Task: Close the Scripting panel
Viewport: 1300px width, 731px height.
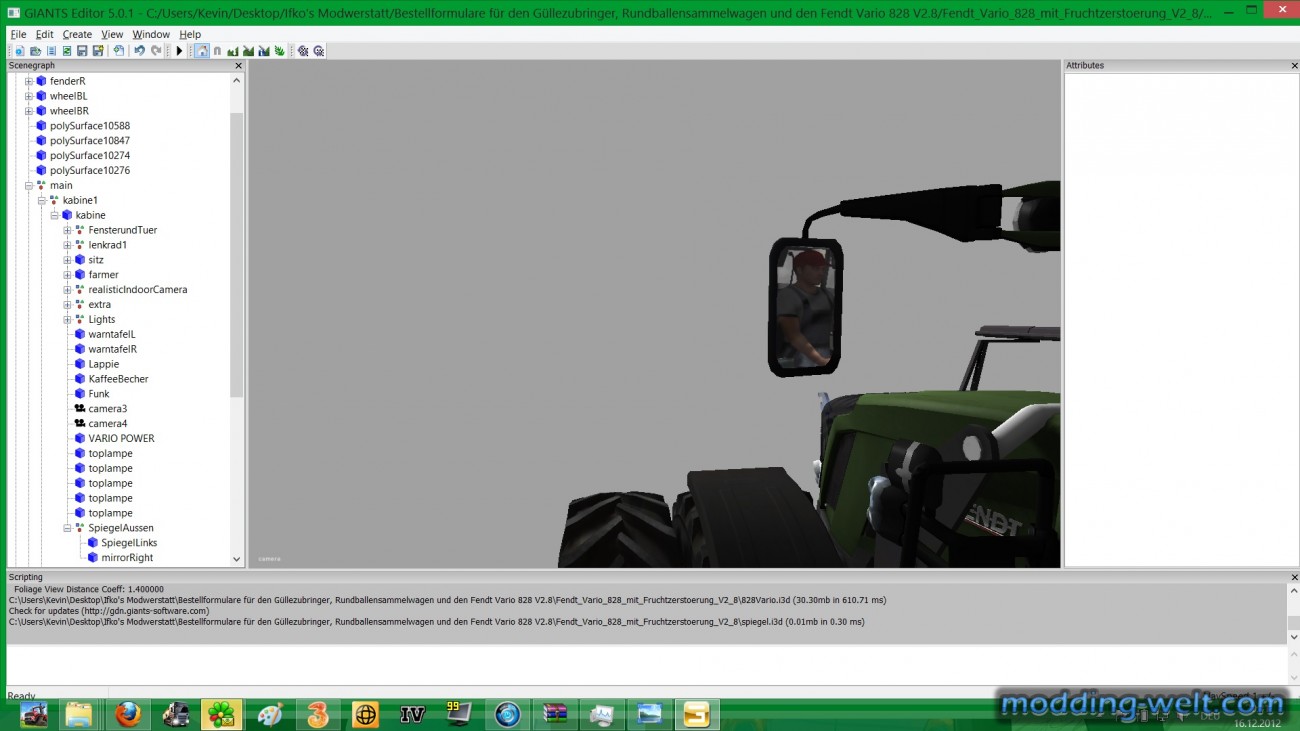Action: pyautogui.click(x=1294, y=577)
